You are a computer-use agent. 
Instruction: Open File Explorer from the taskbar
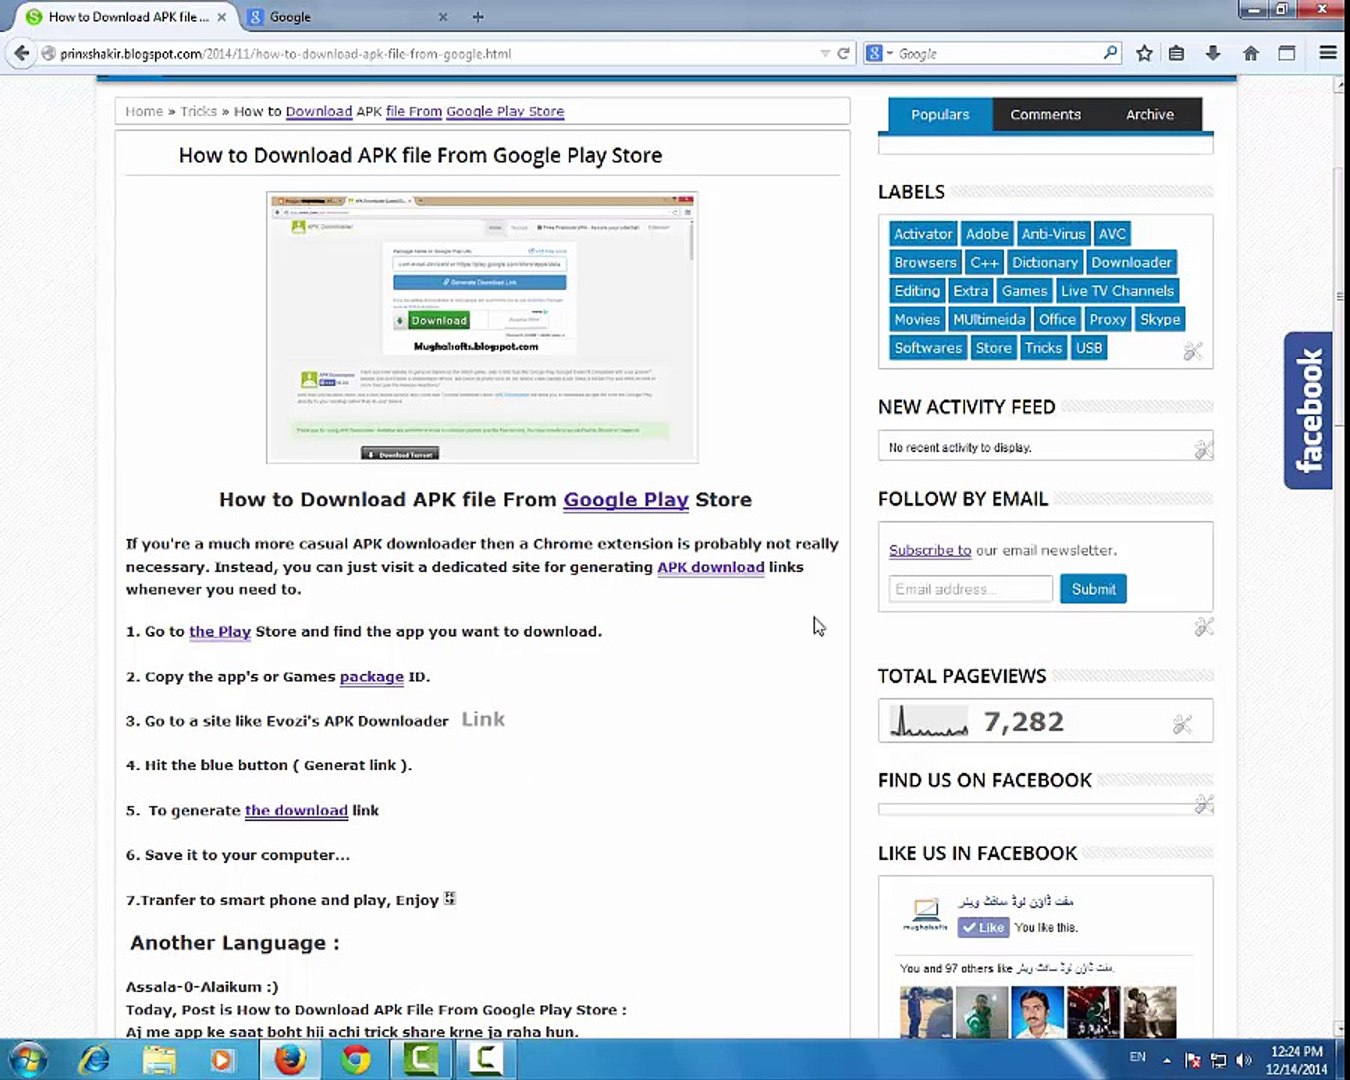pyautogui.click(x=159, y=1059)
